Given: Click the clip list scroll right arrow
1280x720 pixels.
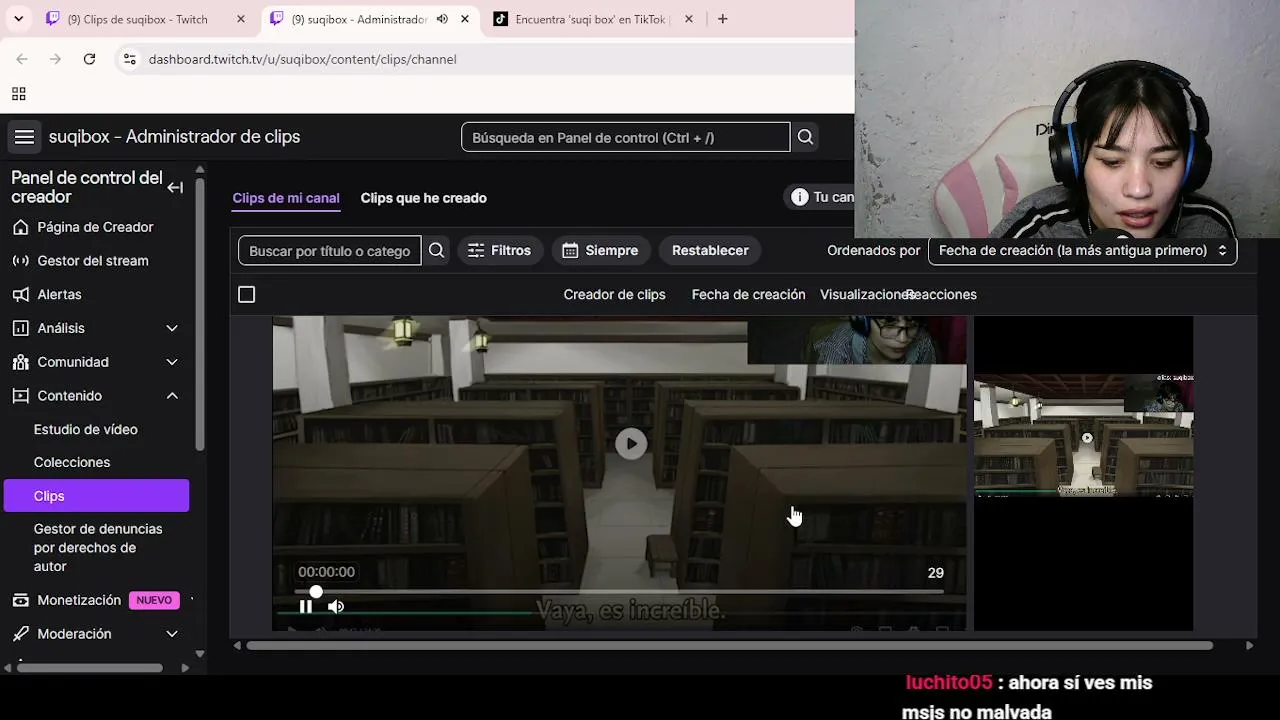Looking at the screenshot, I should [1249, 645].
